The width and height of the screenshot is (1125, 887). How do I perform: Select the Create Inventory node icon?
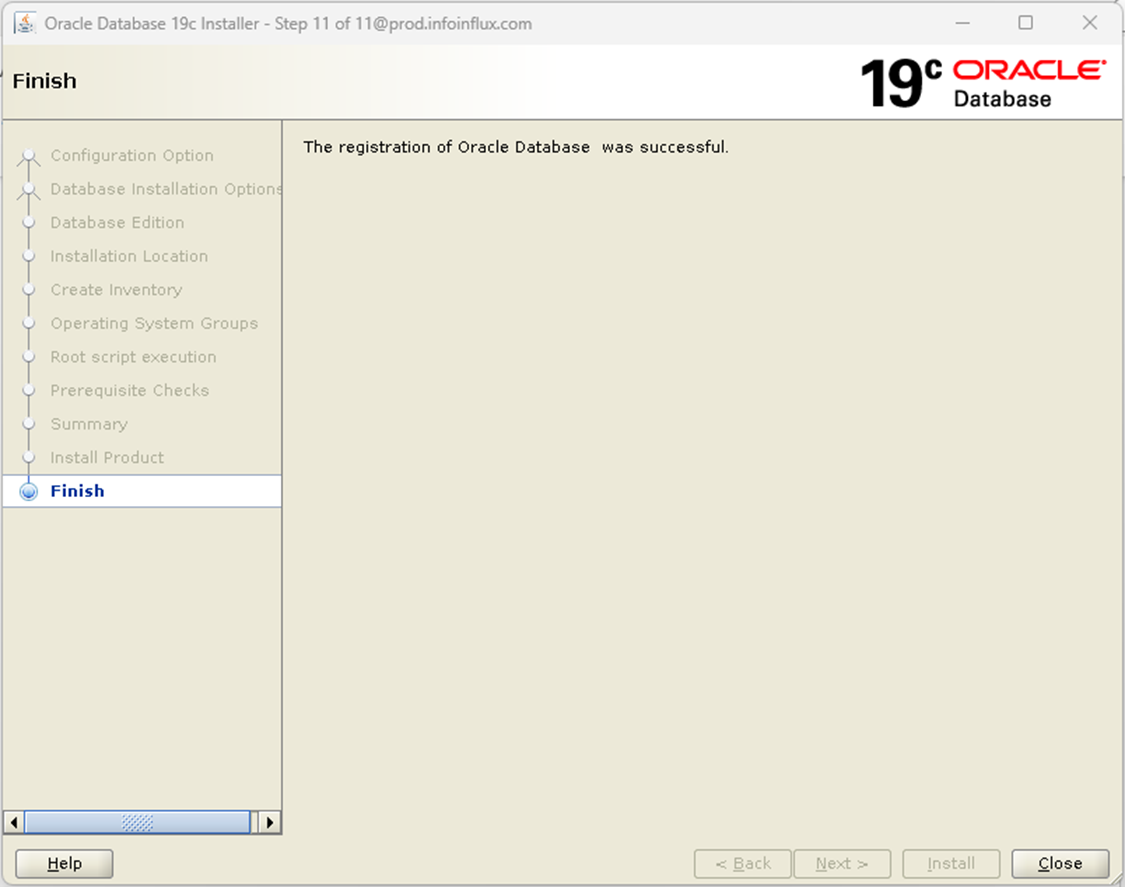(x=28, y=289)
